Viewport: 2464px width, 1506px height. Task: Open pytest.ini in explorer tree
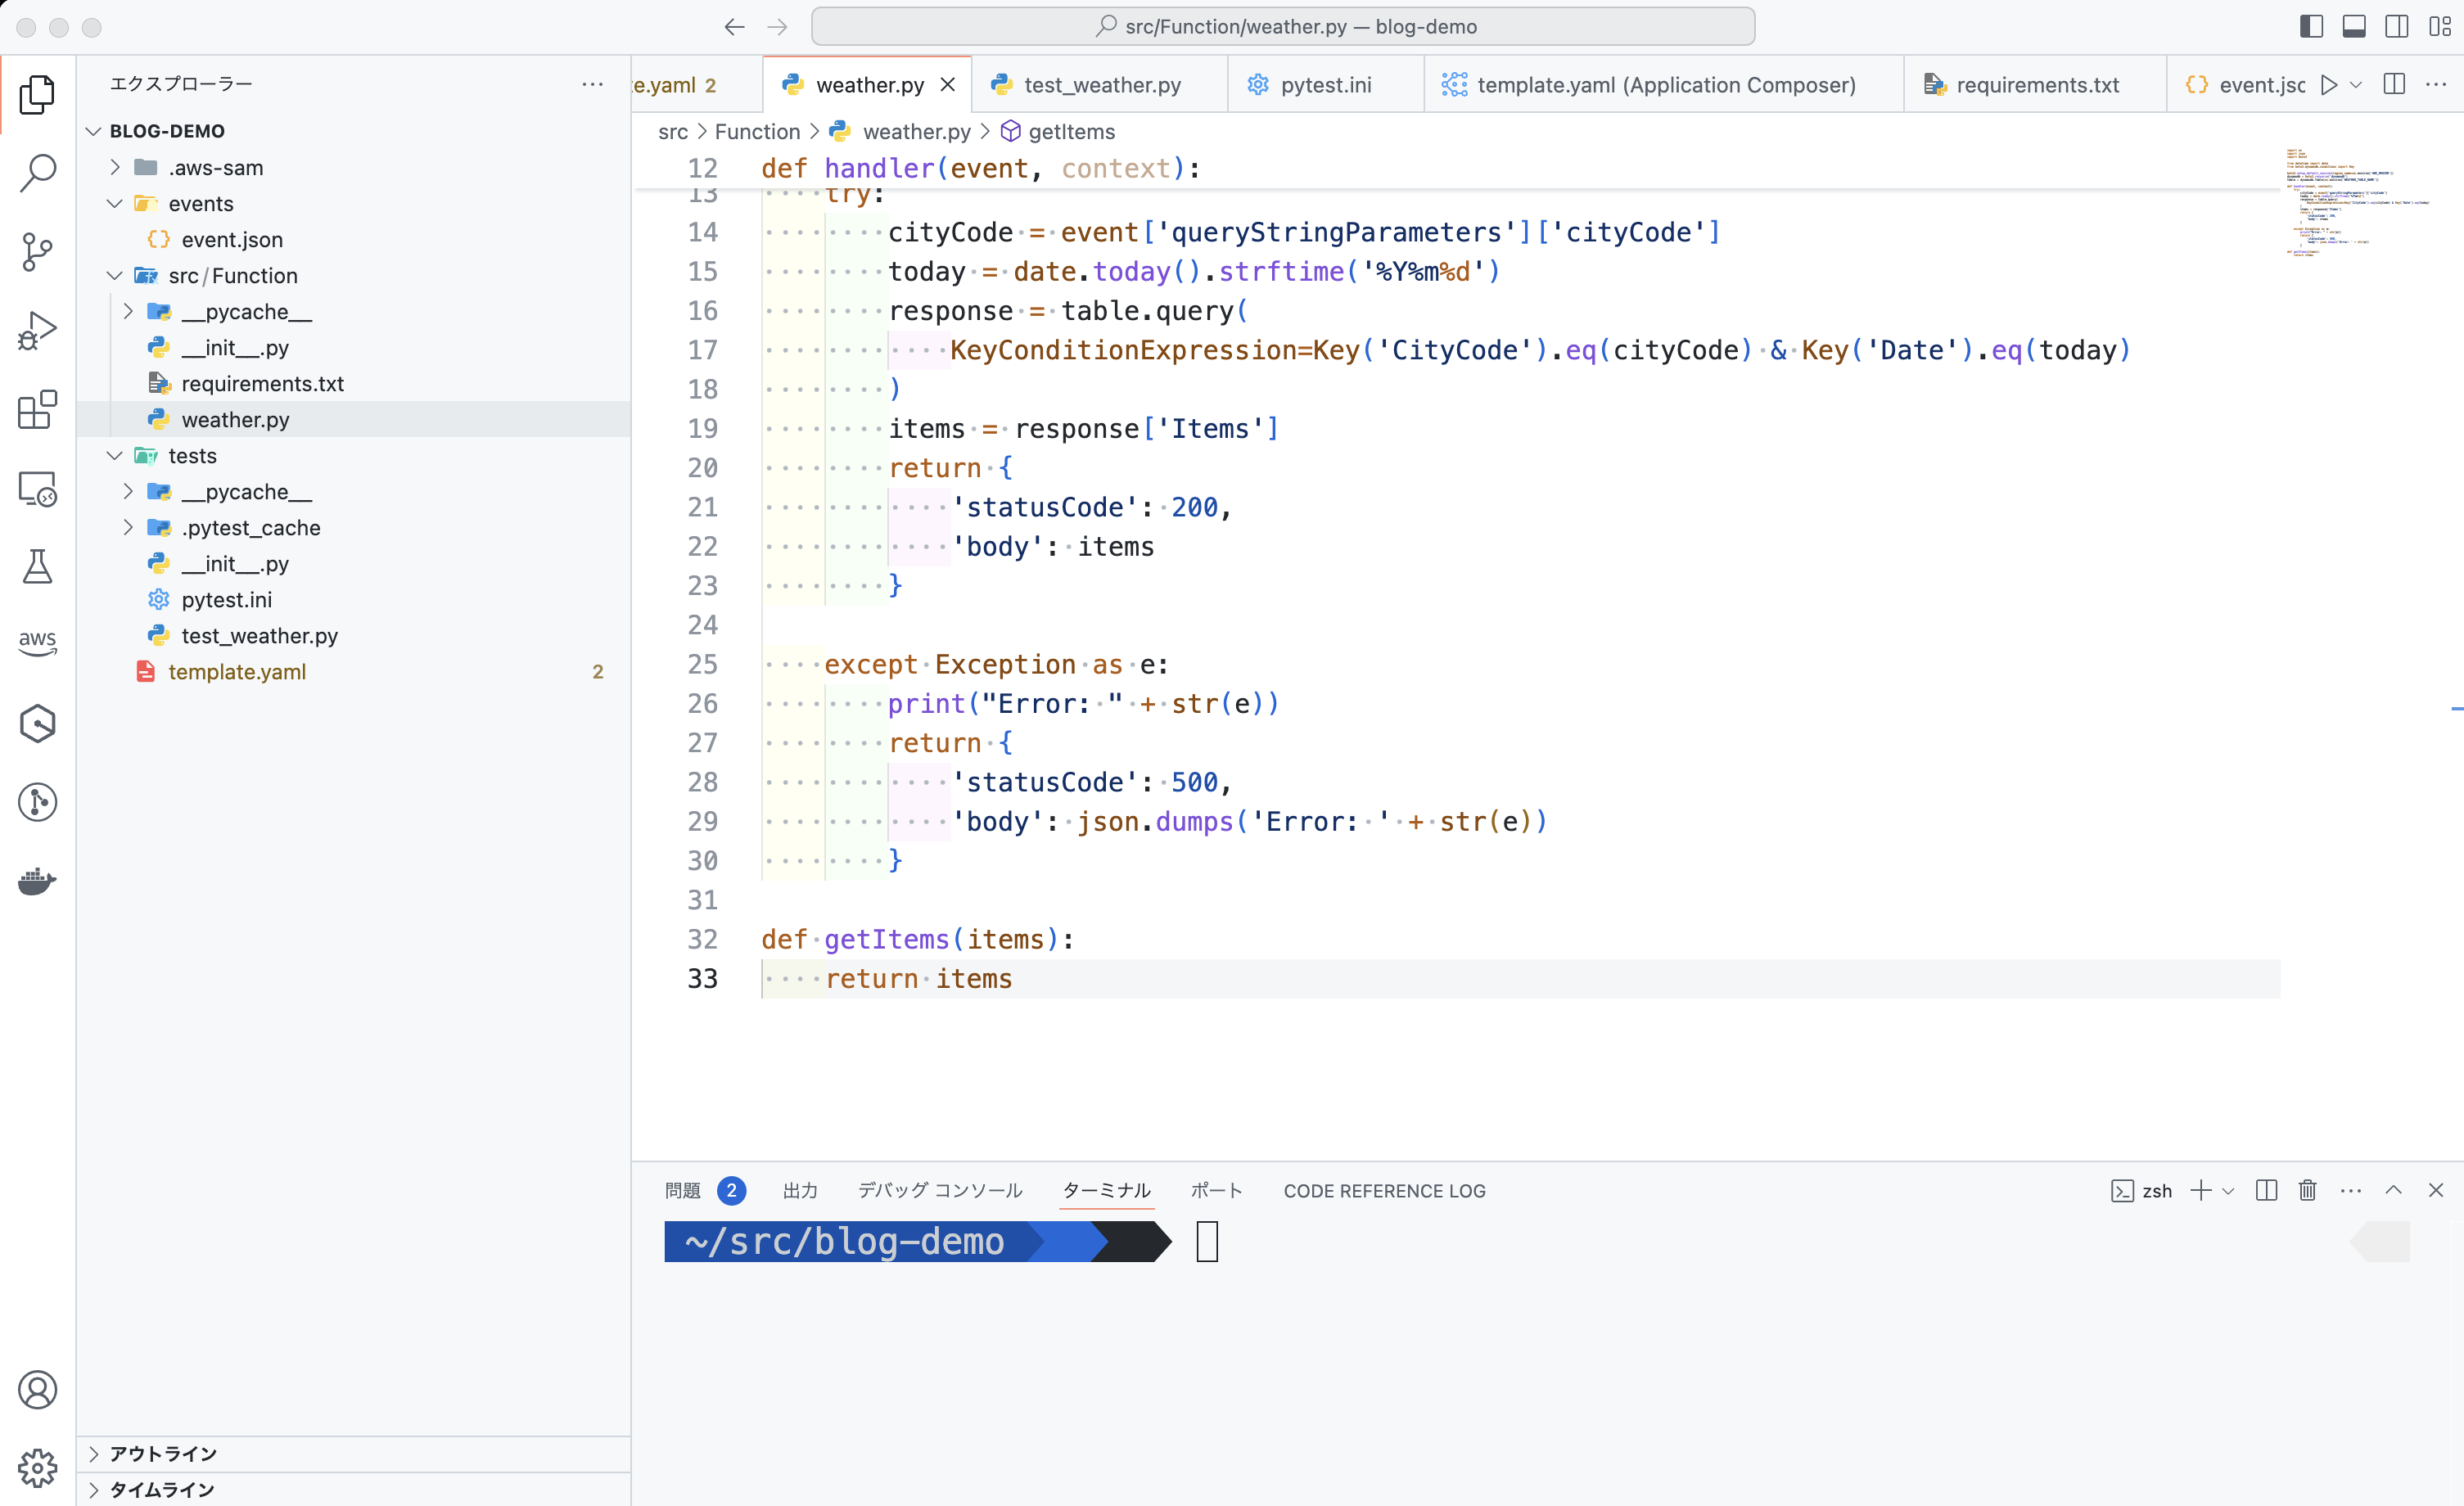pos(354,599)
